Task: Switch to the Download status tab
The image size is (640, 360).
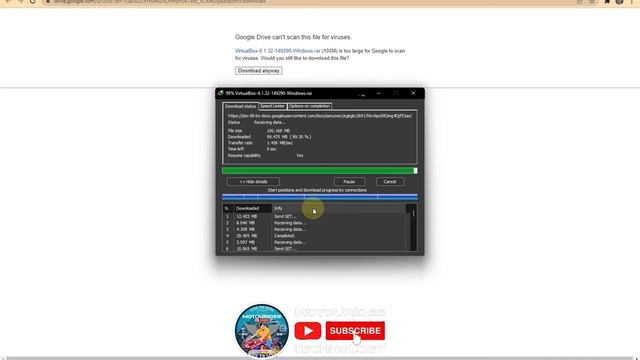Action: (x=240, y=106)
